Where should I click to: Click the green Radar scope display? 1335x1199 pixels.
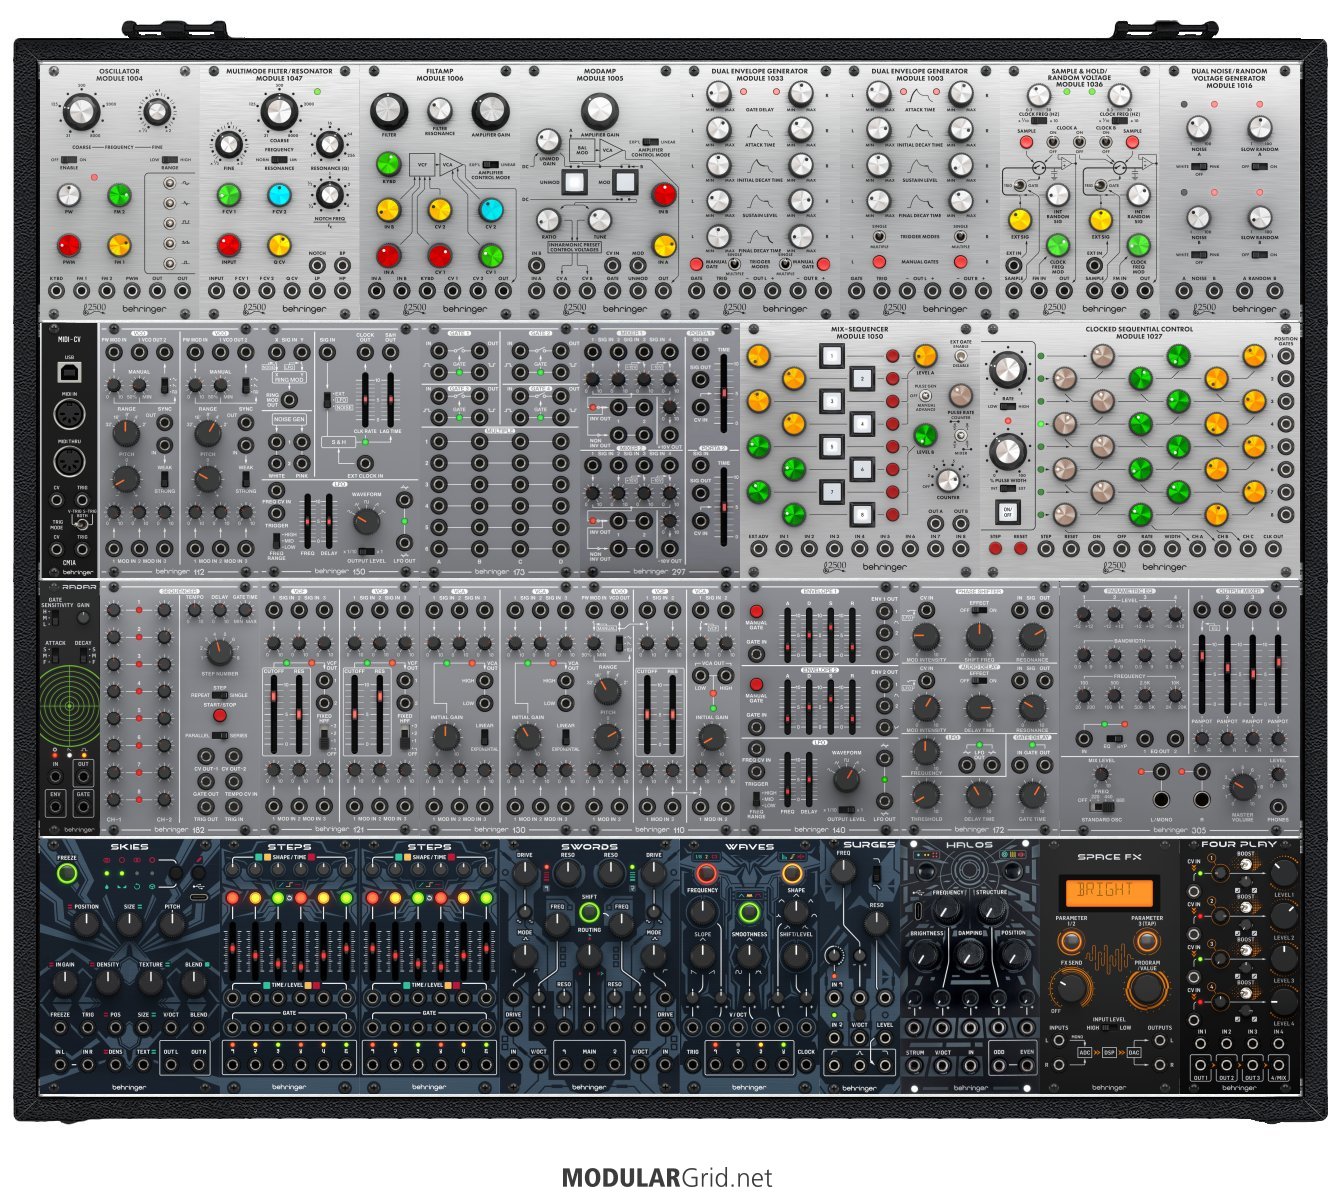tap(69, 704)
